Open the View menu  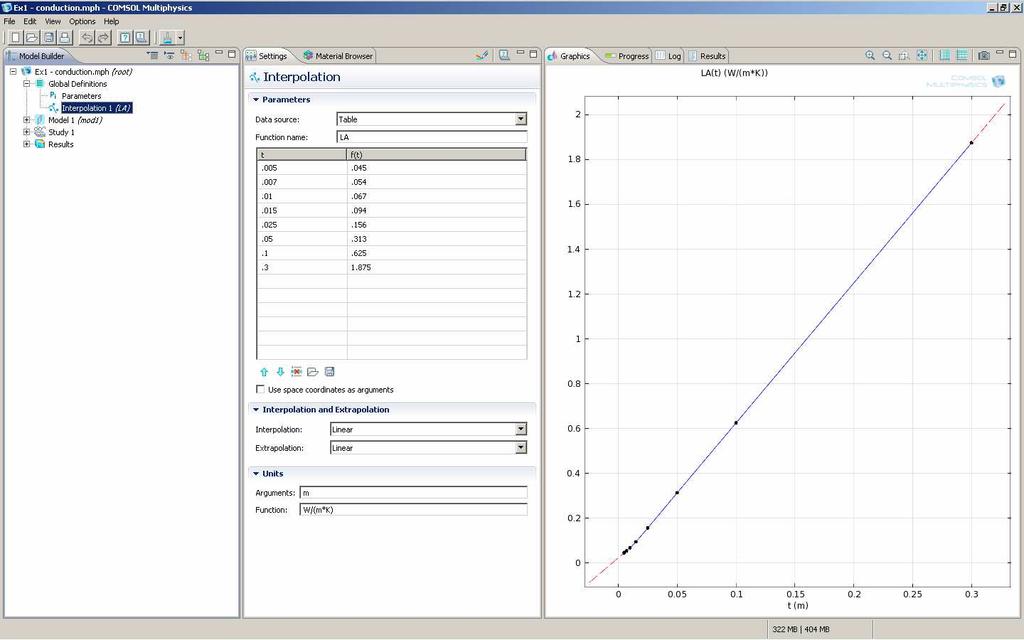pos(53,21)
